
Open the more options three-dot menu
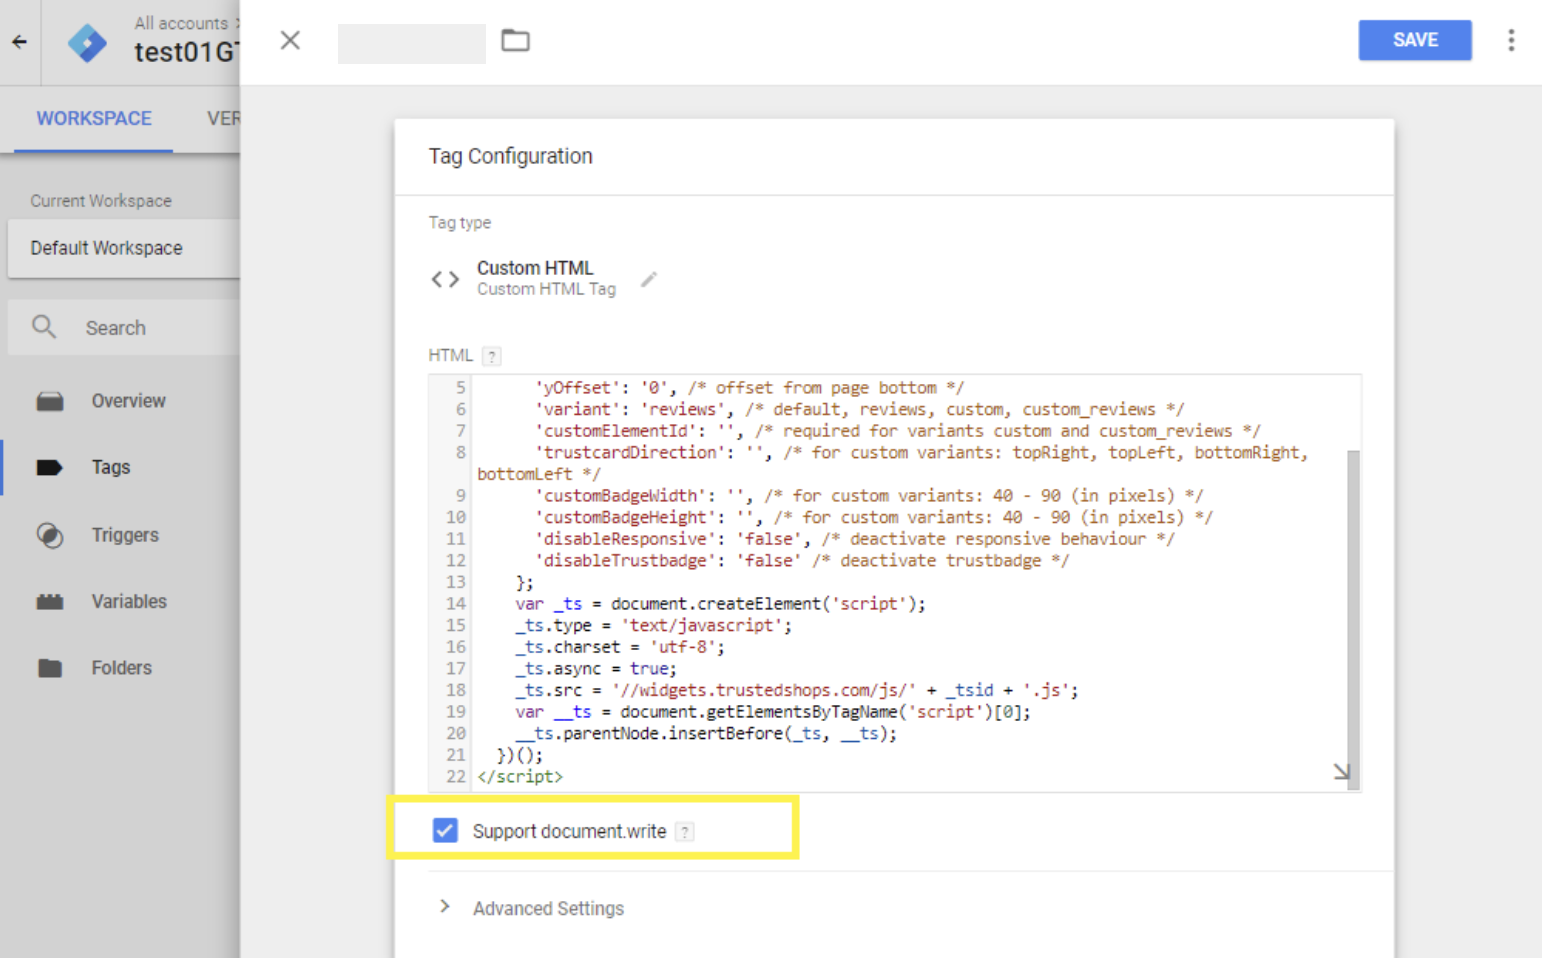pos(1511,40)
